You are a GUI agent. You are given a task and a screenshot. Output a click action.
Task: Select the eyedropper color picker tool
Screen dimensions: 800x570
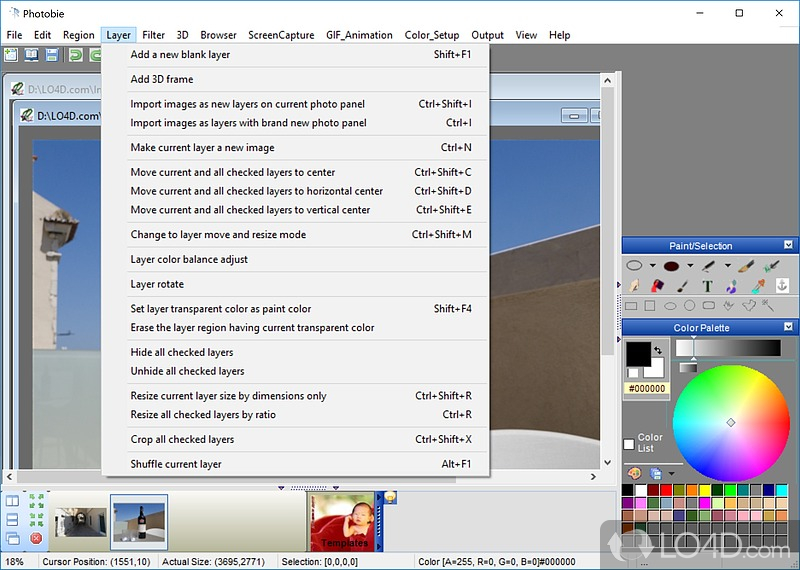tap(758, 286)
